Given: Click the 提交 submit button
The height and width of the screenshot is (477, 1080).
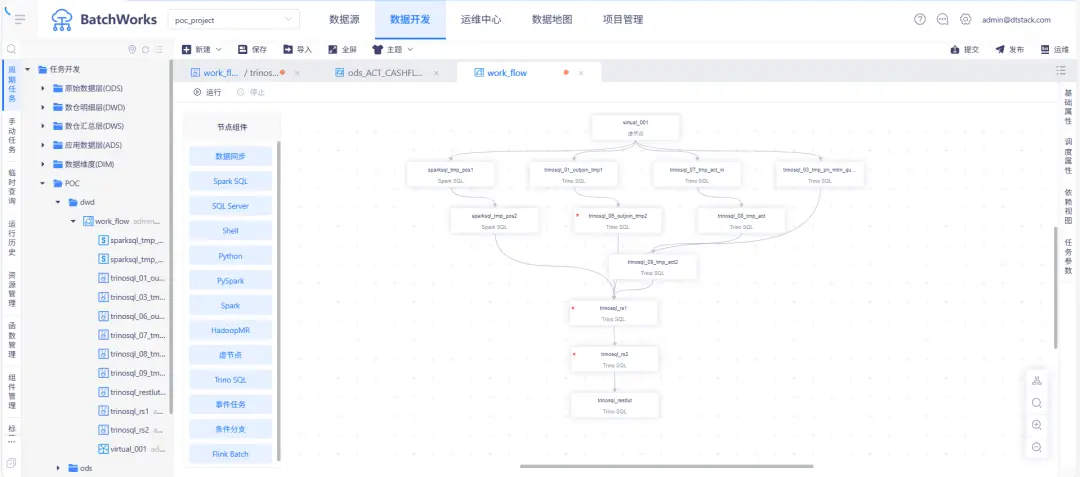Looking at the screenshot, I should pyautogui.click(x=964, y=49).
